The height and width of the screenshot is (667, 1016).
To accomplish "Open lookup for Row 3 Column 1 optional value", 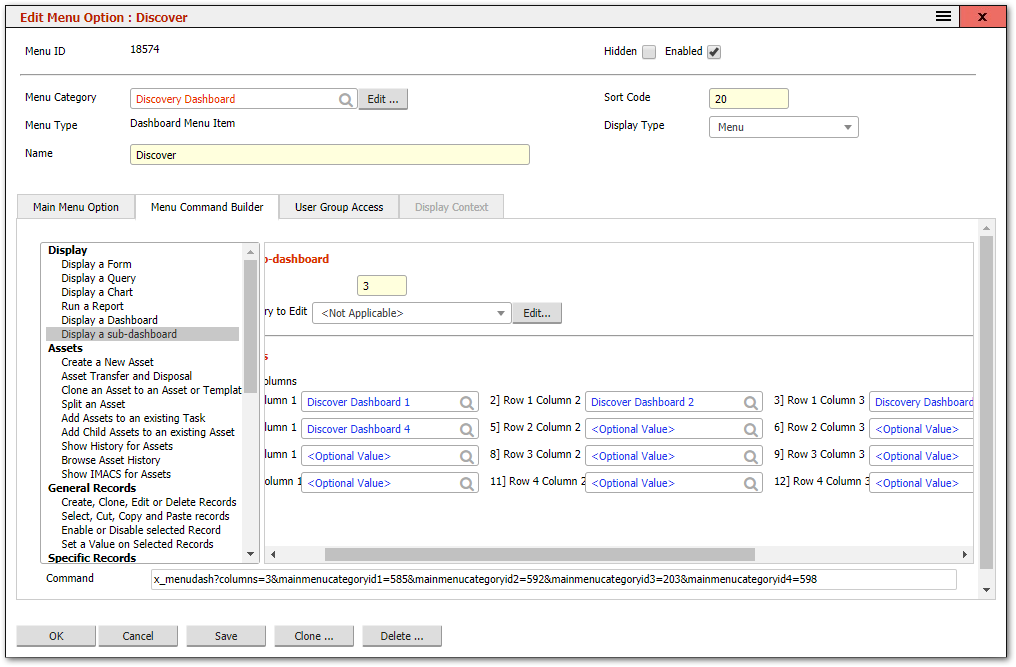I will (x=466, y=456).
